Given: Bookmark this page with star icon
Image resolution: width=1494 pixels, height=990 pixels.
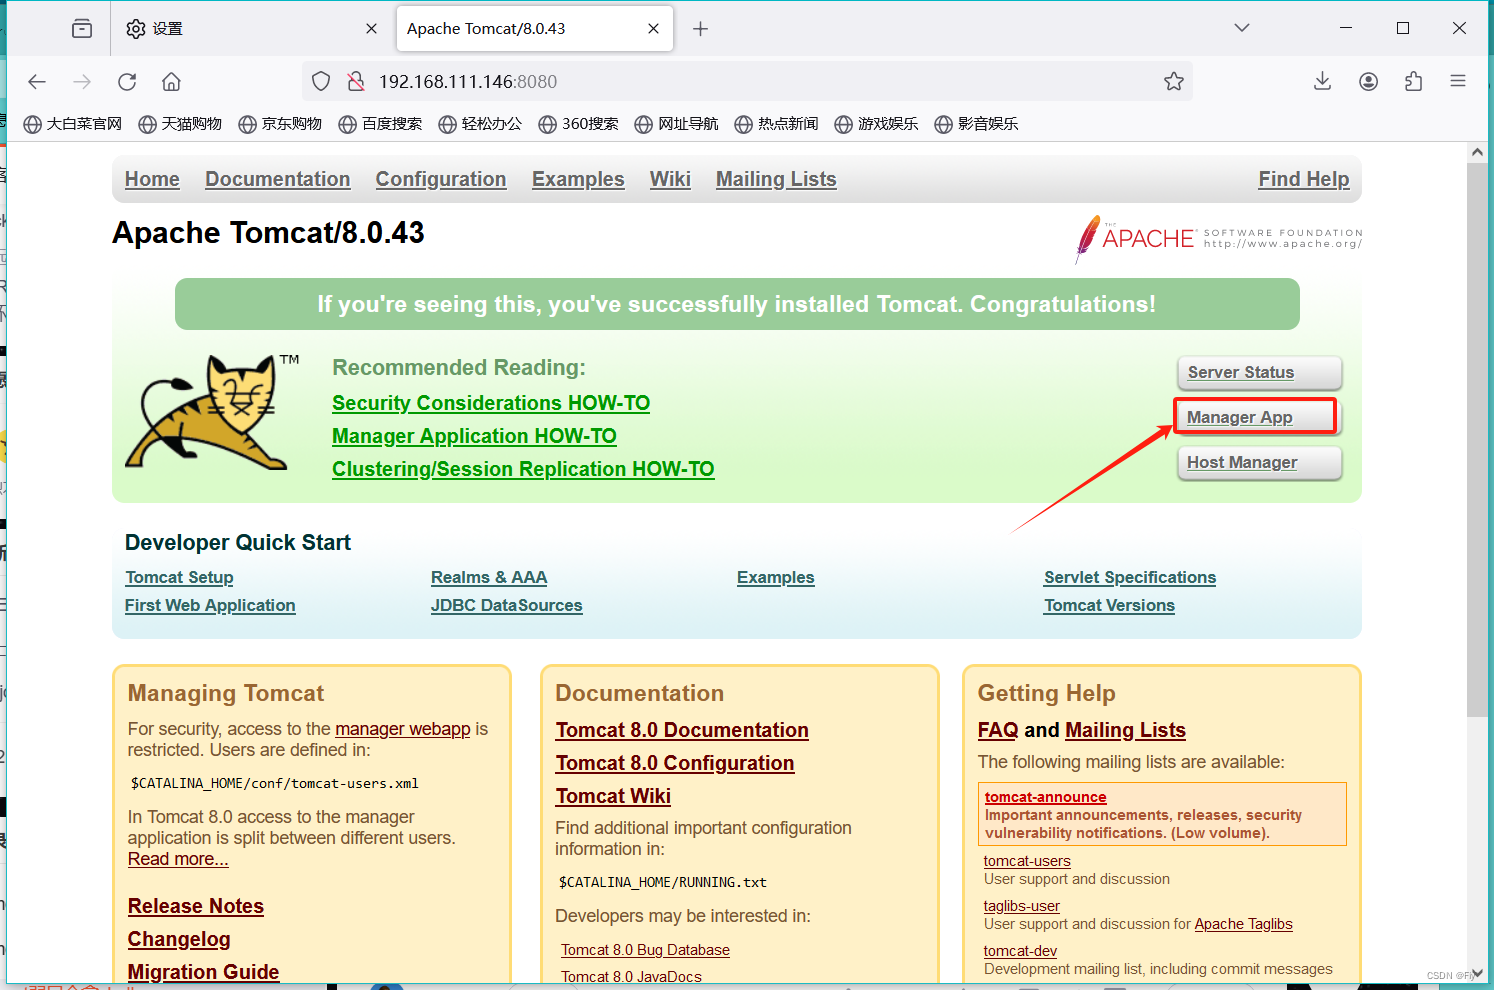Looking at the screenshot, I should coord(1174,82).
